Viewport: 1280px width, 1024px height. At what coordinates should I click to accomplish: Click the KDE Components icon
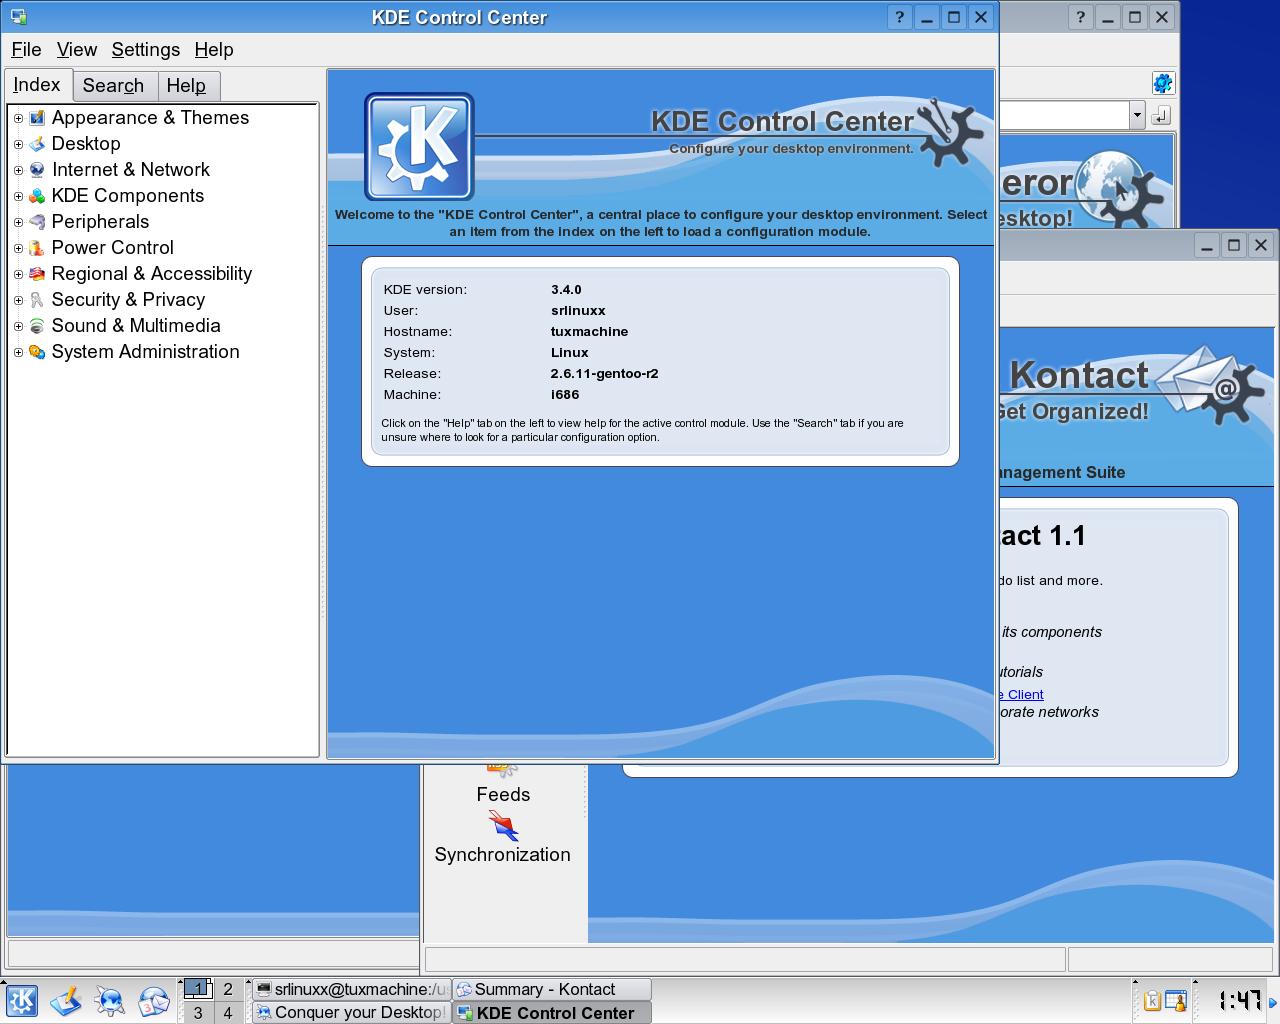coord(37,196)
